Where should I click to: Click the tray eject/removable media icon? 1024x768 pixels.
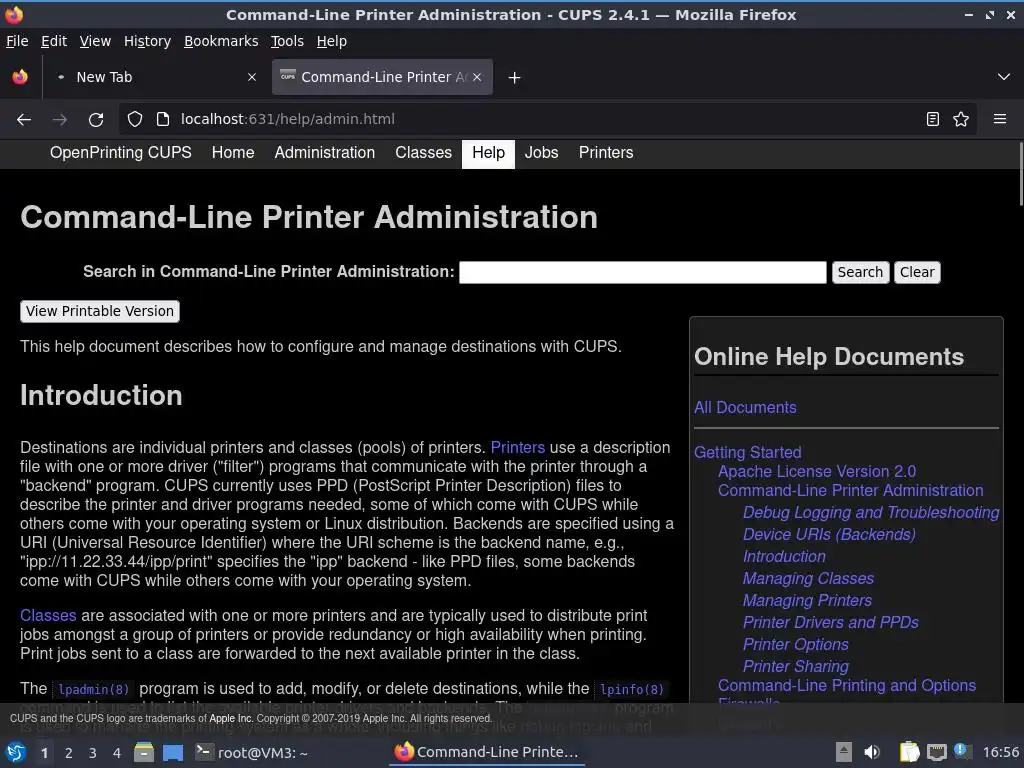844,752
